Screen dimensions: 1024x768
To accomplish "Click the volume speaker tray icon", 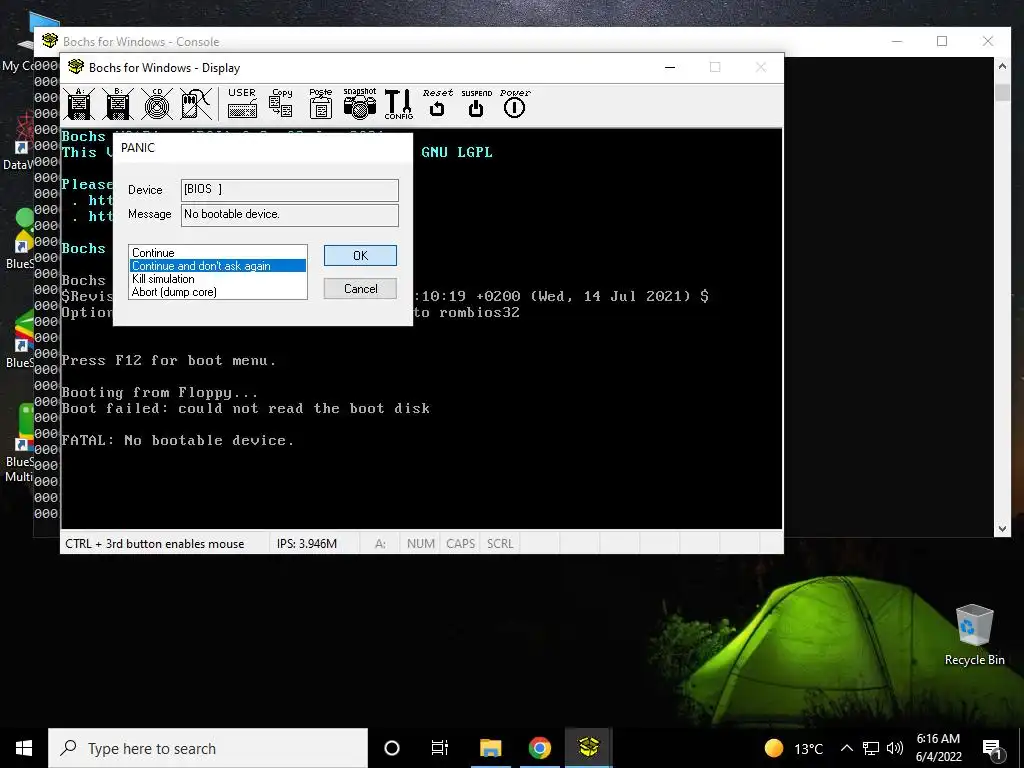I will [895, 748].
